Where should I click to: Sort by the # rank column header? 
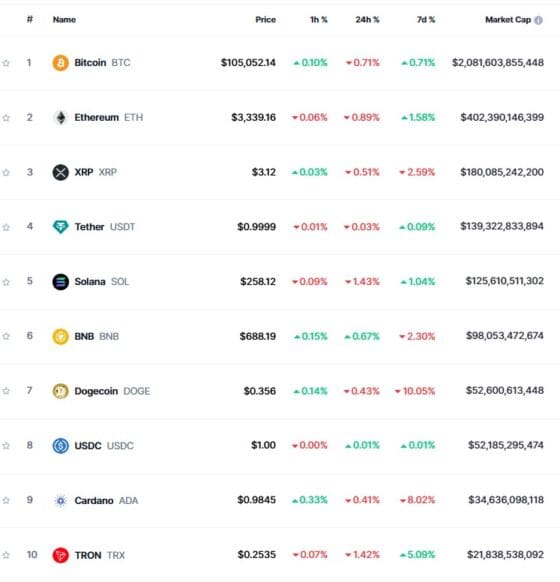[30, 19]
